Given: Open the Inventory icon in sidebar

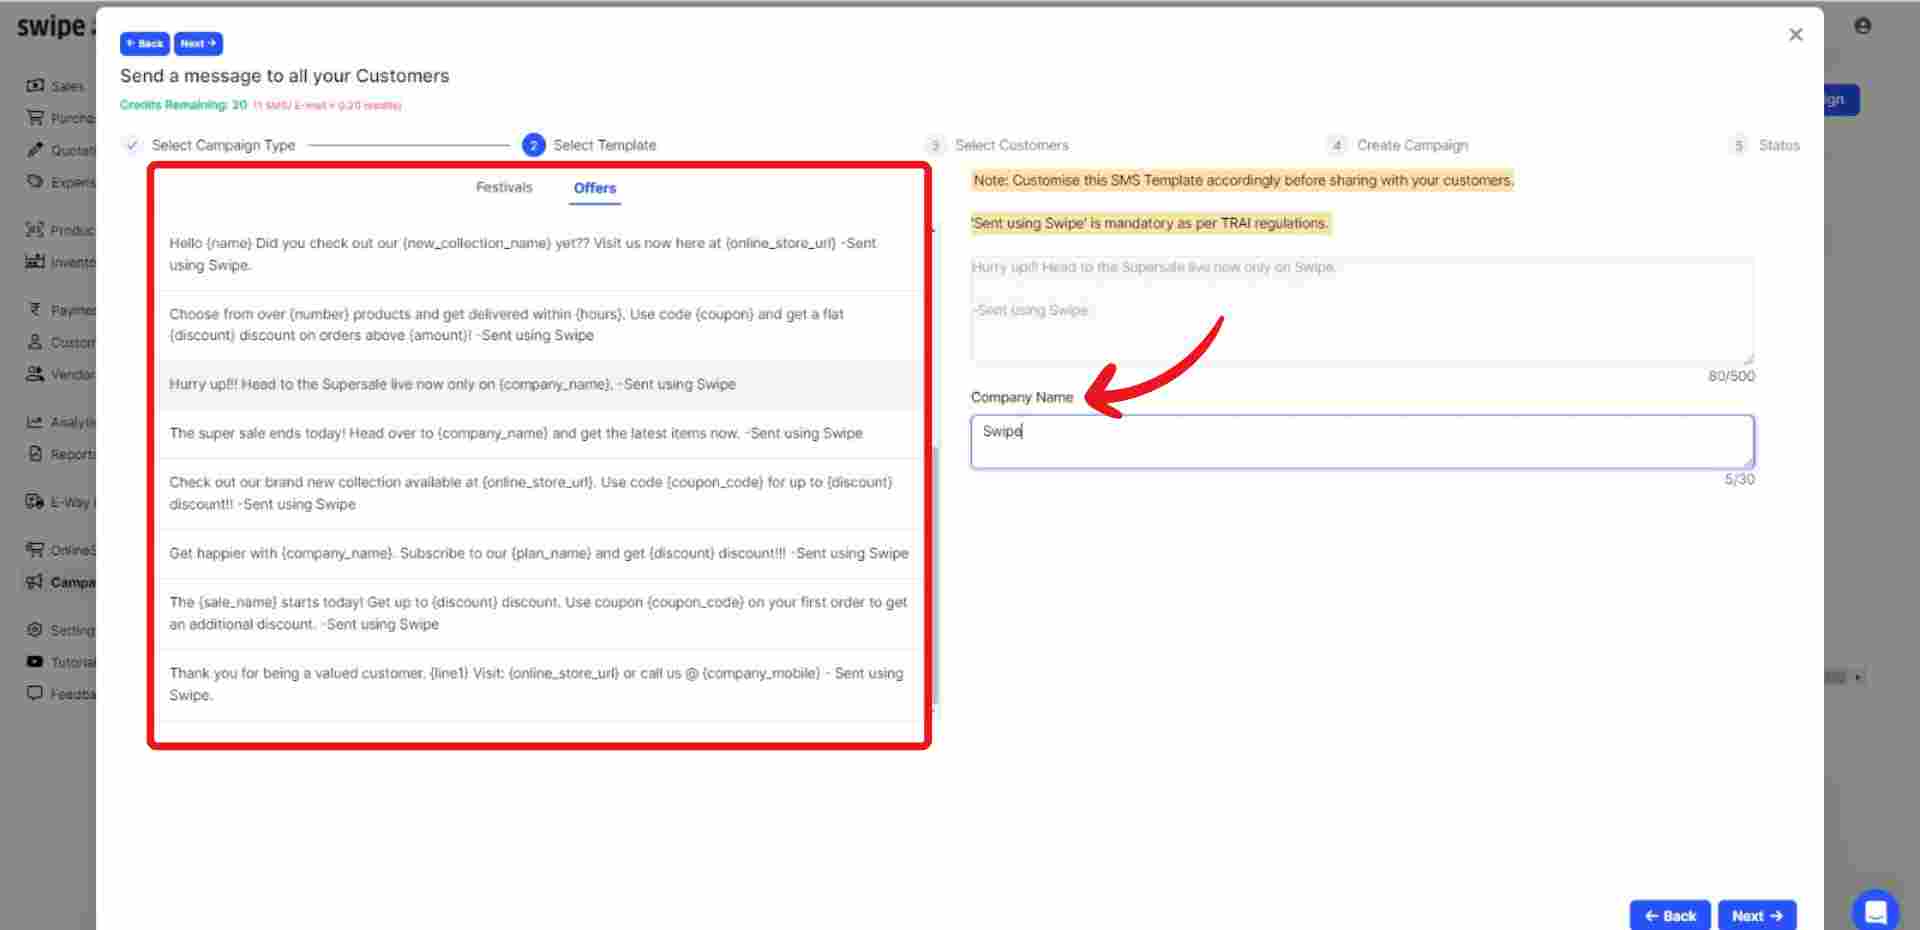Looking at the screenshot, I should tap(35, 262).
